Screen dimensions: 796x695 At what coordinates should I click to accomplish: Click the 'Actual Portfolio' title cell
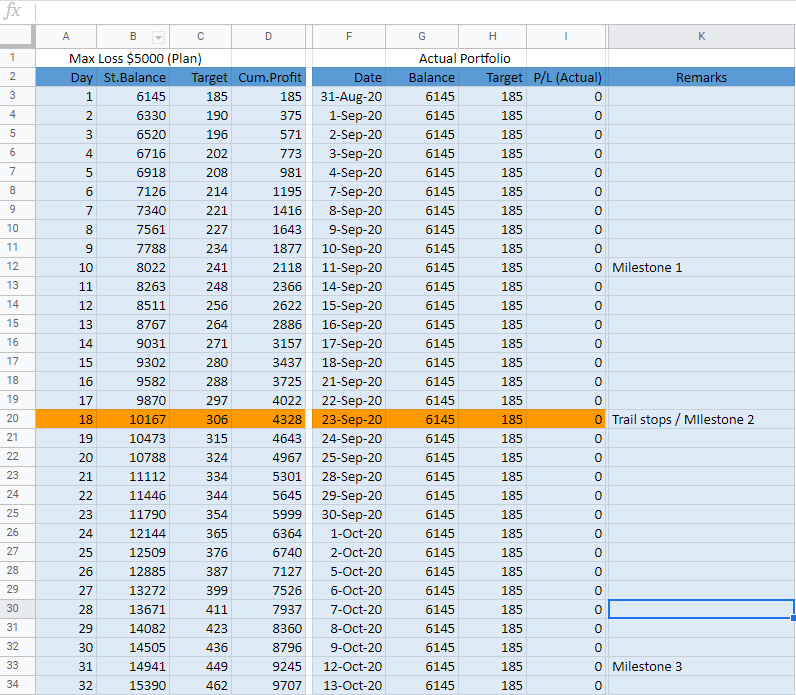pos(465,58)
